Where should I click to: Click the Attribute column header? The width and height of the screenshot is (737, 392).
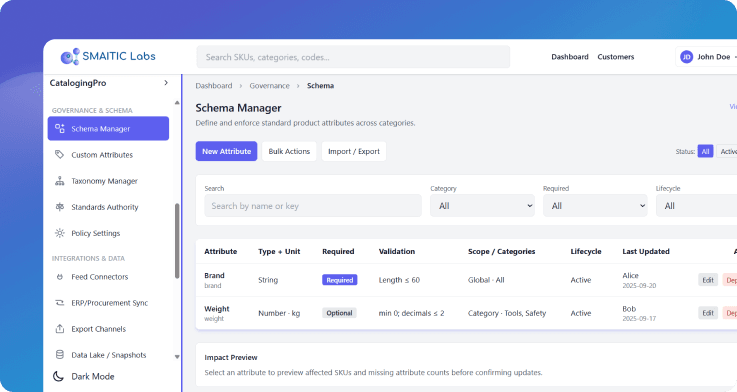(x=220, y=251)
